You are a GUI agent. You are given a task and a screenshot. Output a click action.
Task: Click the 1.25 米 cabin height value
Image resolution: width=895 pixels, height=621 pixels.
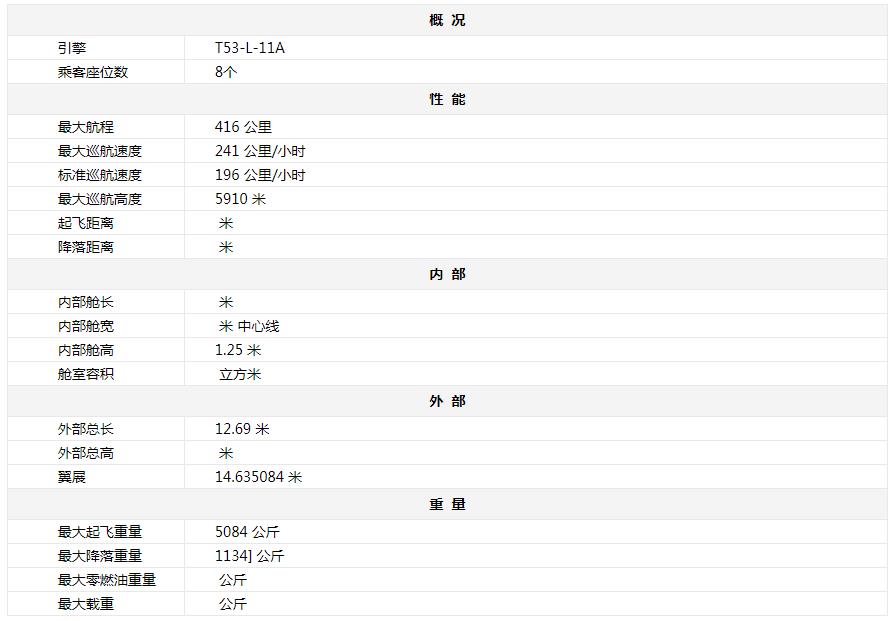238,350
